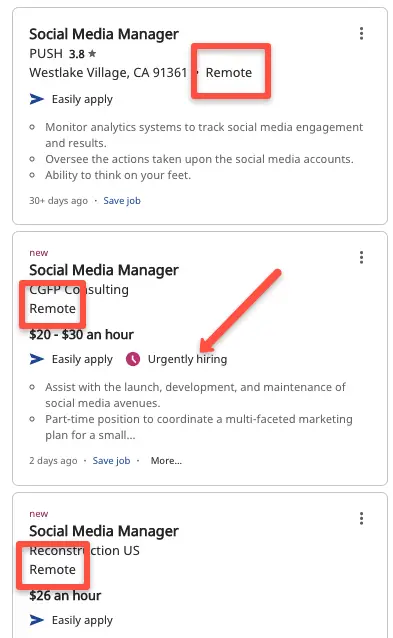The width and height of the screenshot is (393, 638).
Task: Click Remote label on PUSH listing
Action: click(229, 72)
